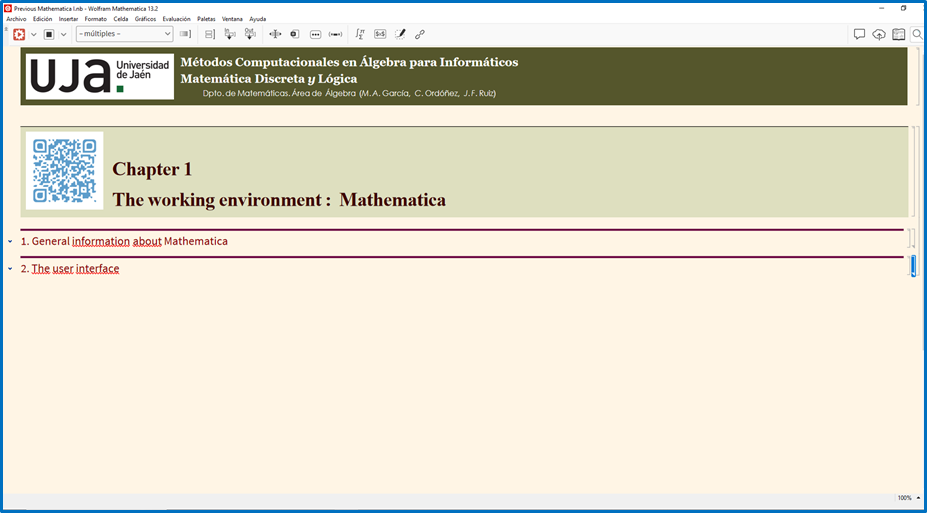This screenshot has width=927, height=513.
Task: Click the cell bracket icon right of style dropdown
Action: pyautogui.click(x=186, y=34)
